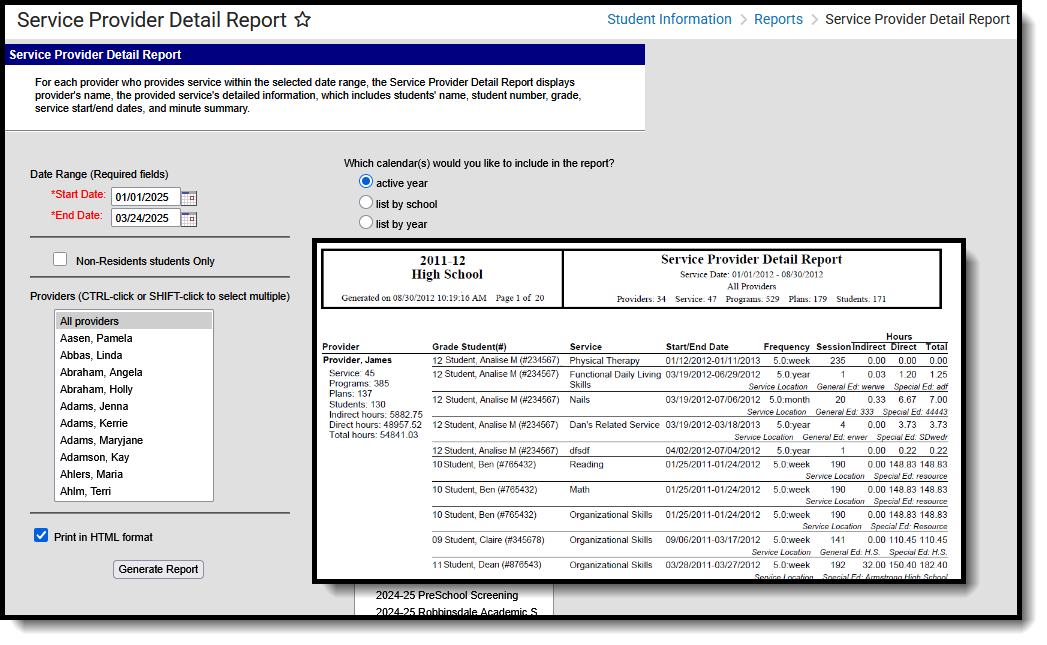Choose the list by year radio option
Screen dimensions: 1047x645
tap(366, 222)
